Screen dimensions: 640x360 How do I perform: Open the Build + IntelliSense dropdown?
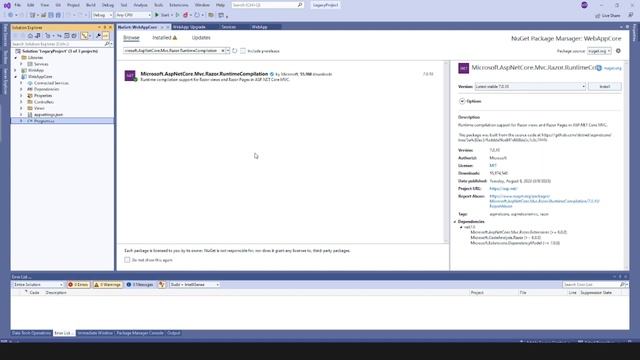(194, 284)
